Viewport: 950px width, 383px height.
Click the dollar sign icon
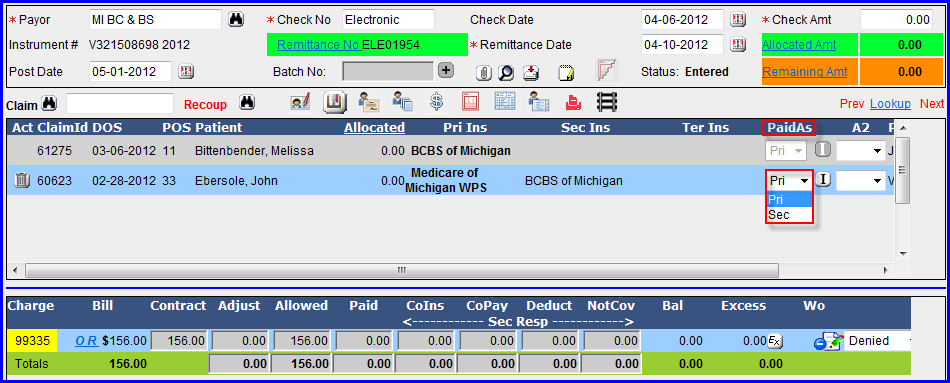436,102
